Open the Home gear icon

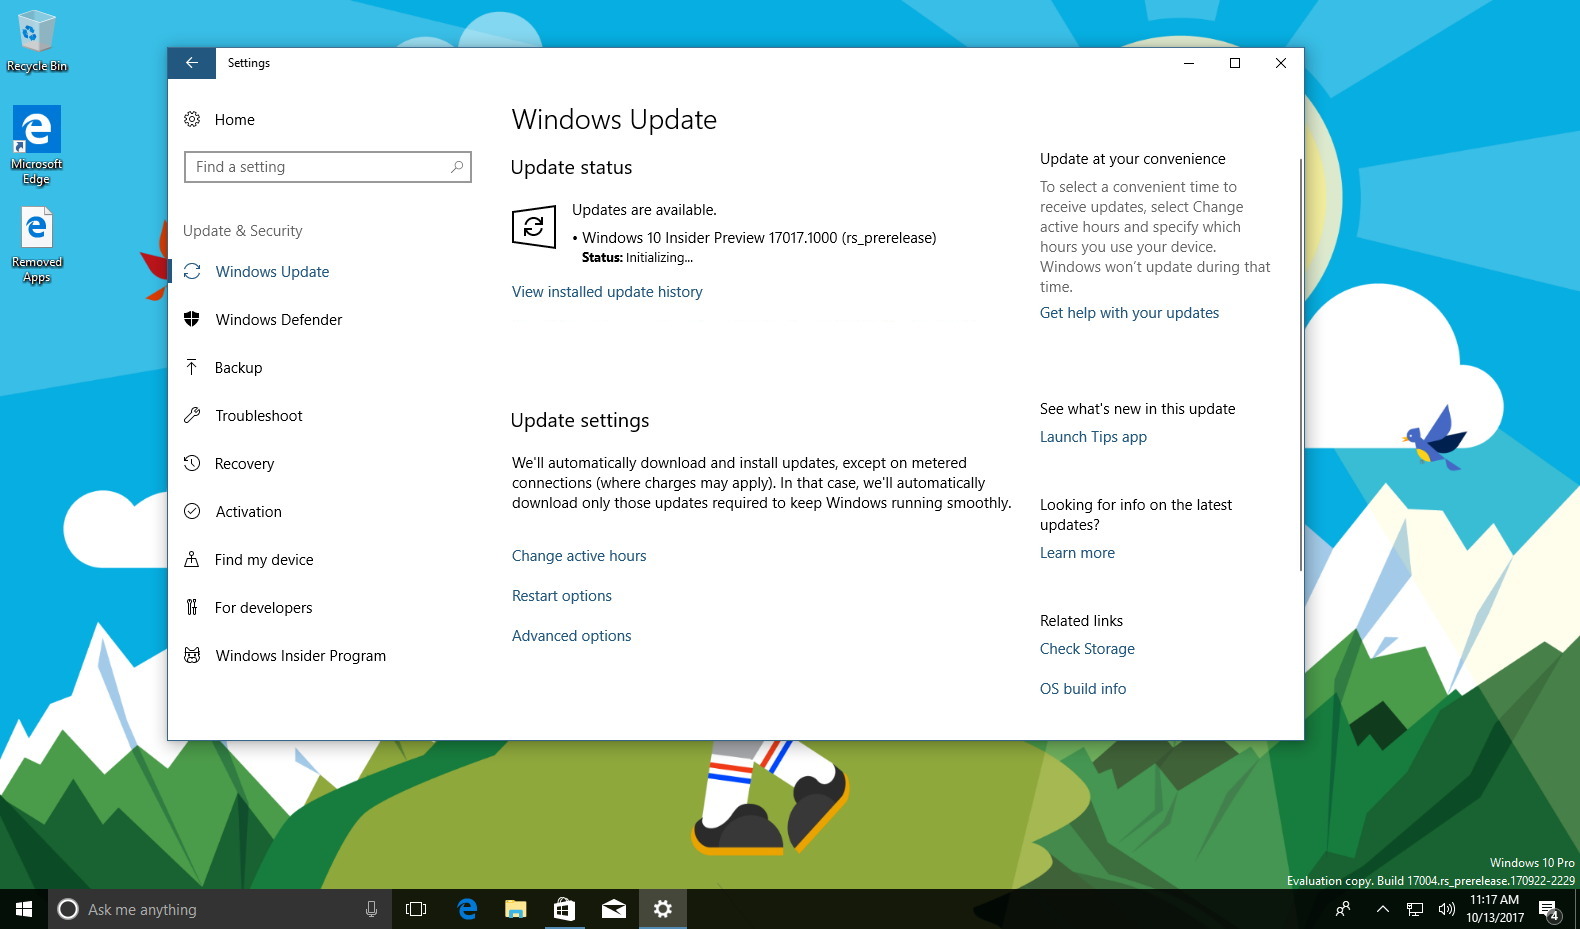click(x=192, y=119)
